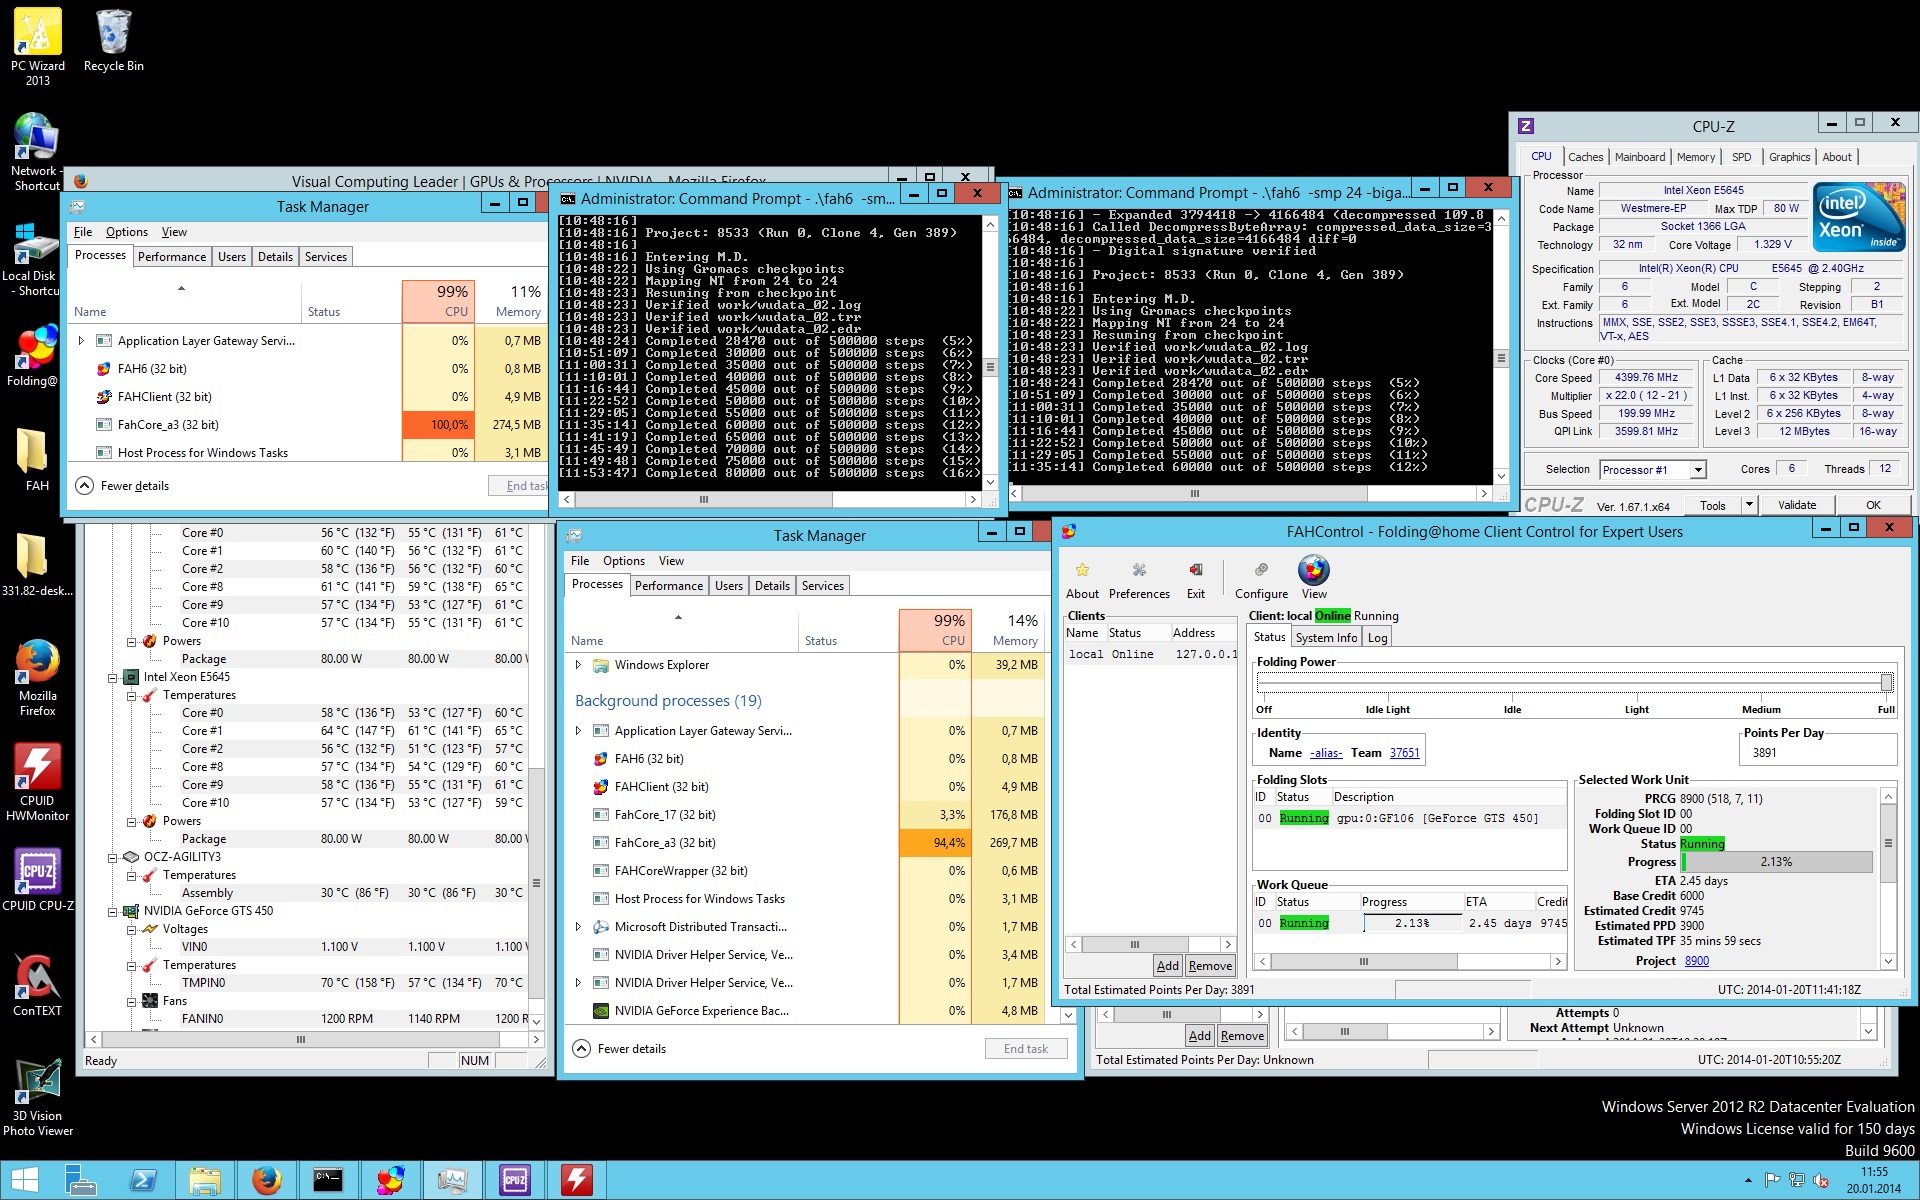Collapse OCZ-AGILITY3 node in HWMonitor

(112, 857)
